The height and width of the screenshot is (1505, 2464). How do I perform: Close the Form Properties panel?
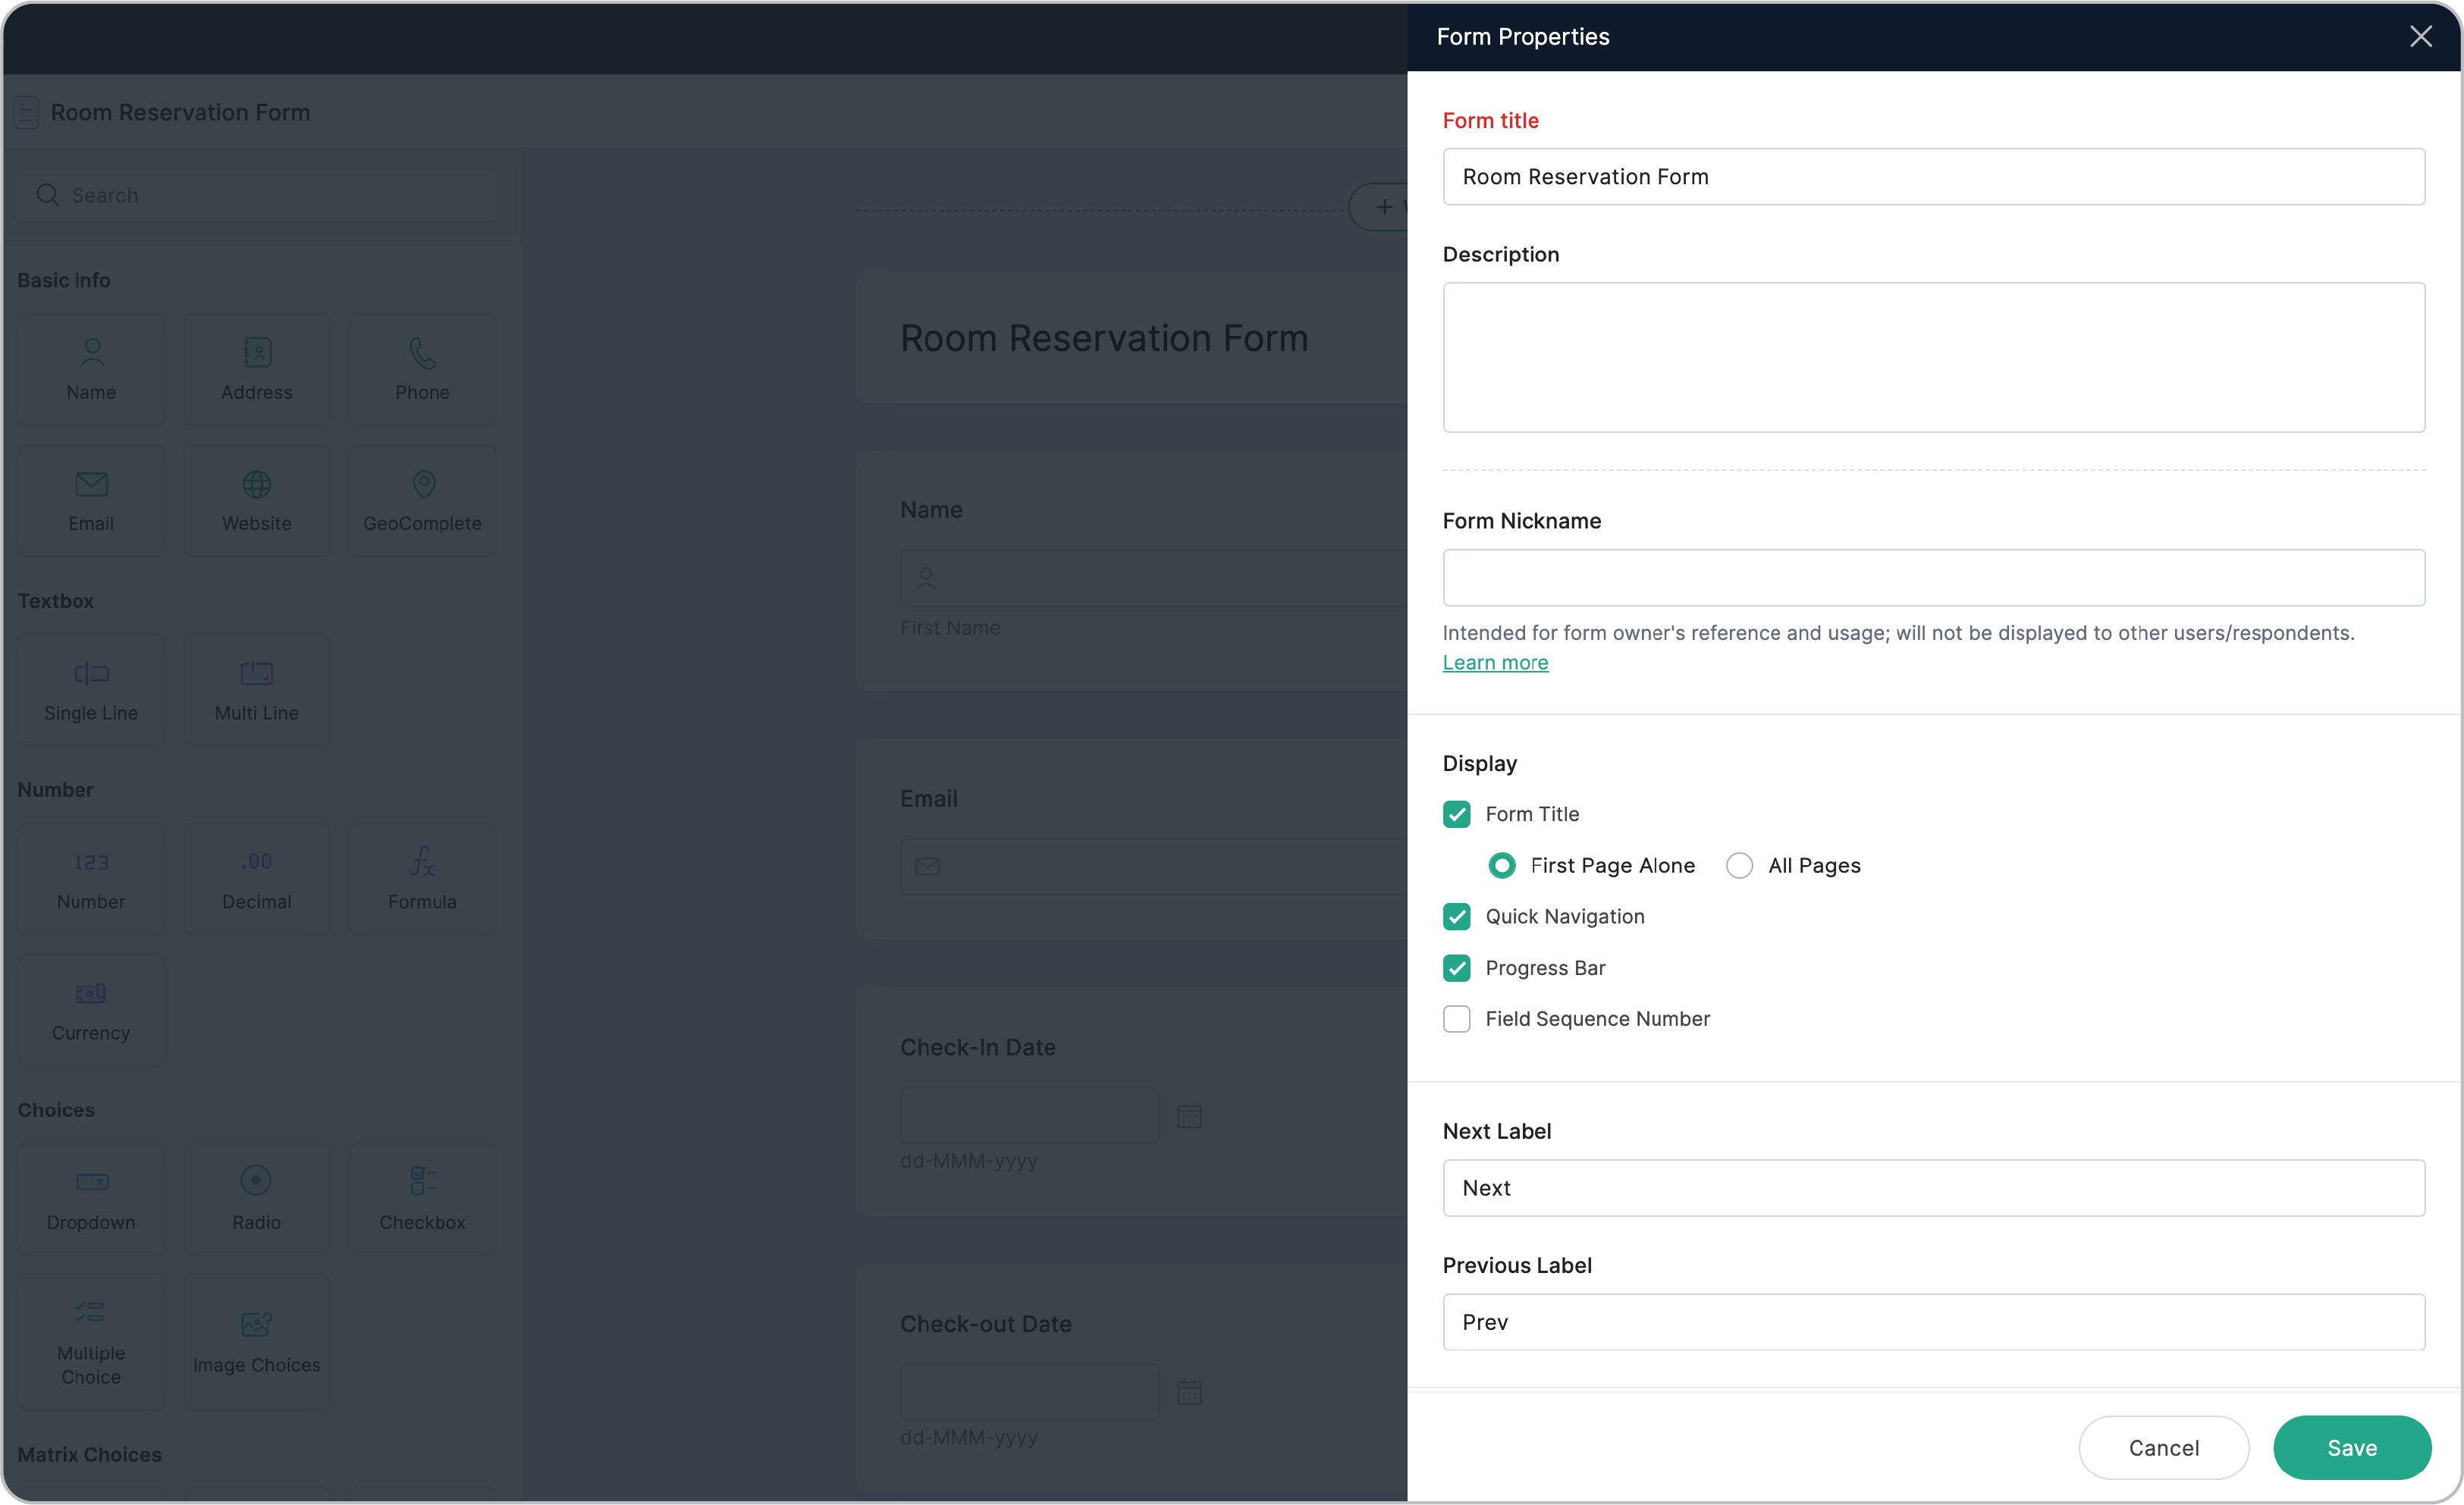[2420, 37]
